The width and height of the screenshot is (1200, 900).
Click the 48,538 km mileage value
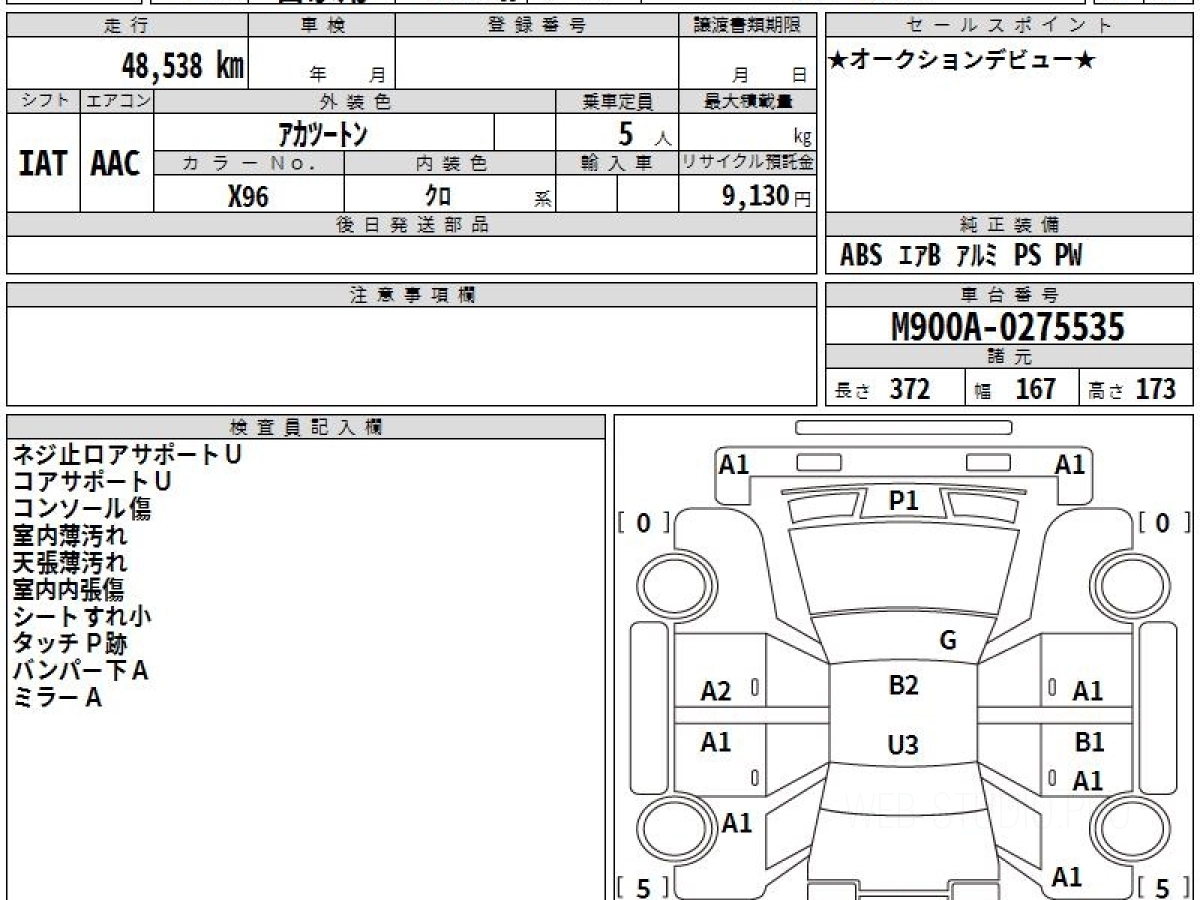point(183,66)
